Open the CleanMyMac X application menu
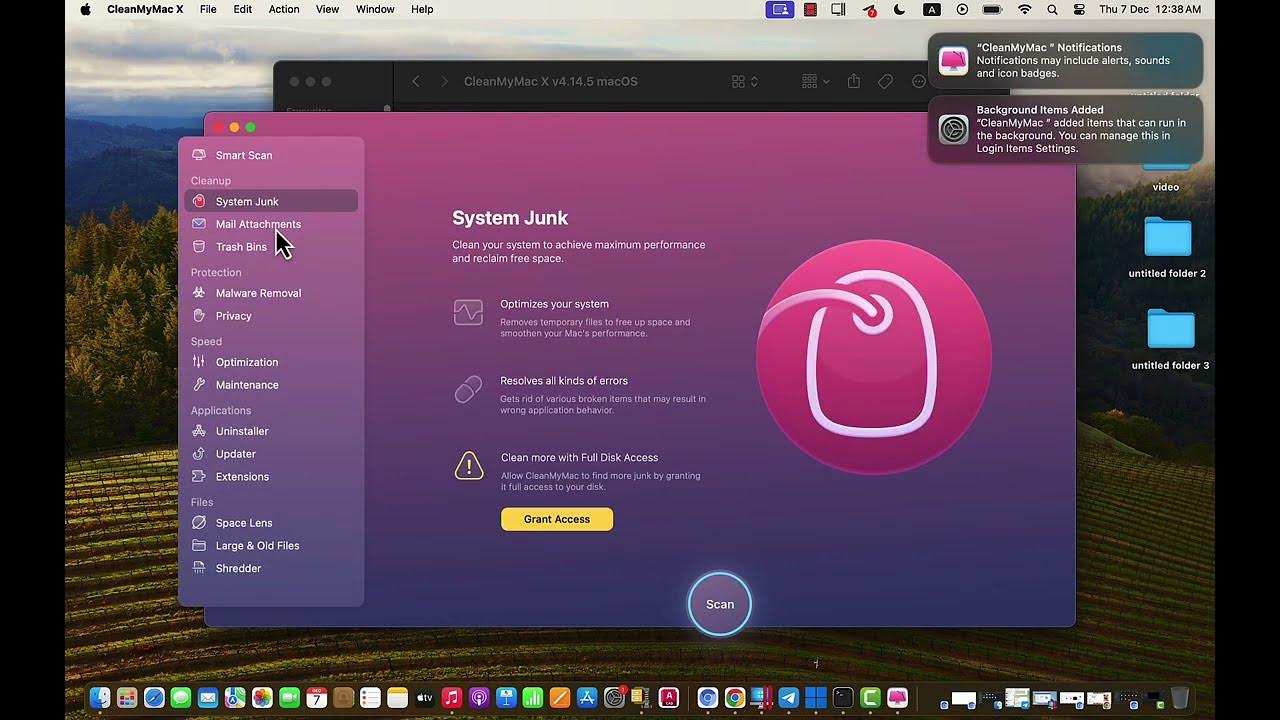Image resolution: width=1280 pixels, height=720 pixels. [147, 9]
